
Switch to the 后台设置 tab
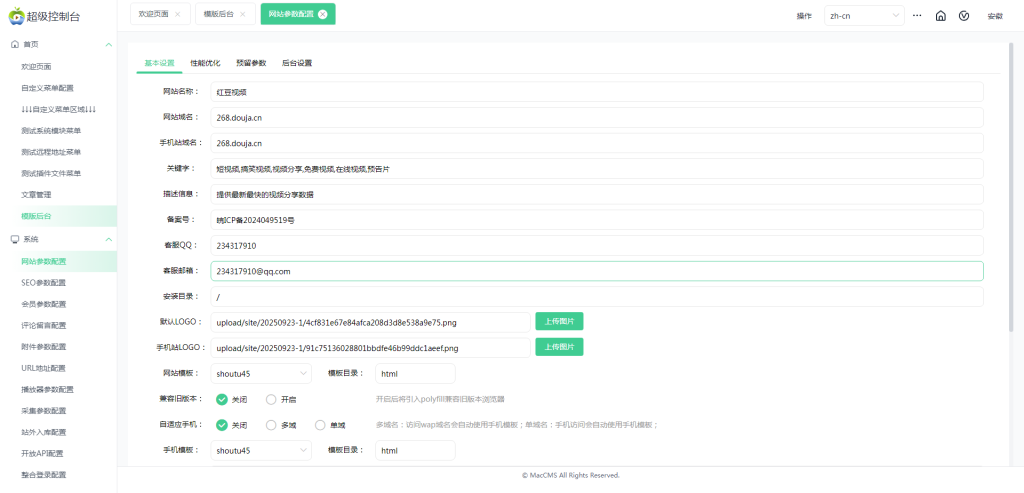tap(297, 63)
